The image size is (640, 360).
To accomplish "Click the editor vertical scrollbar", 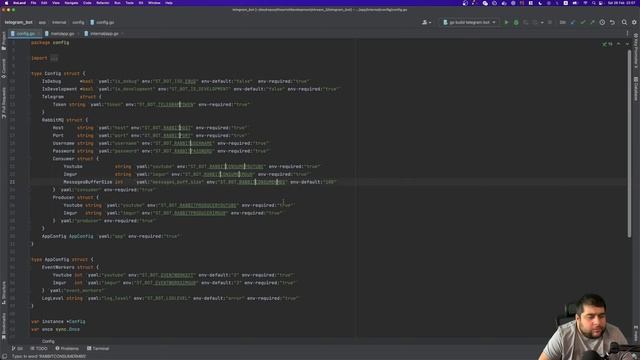I will click(629, 143).
